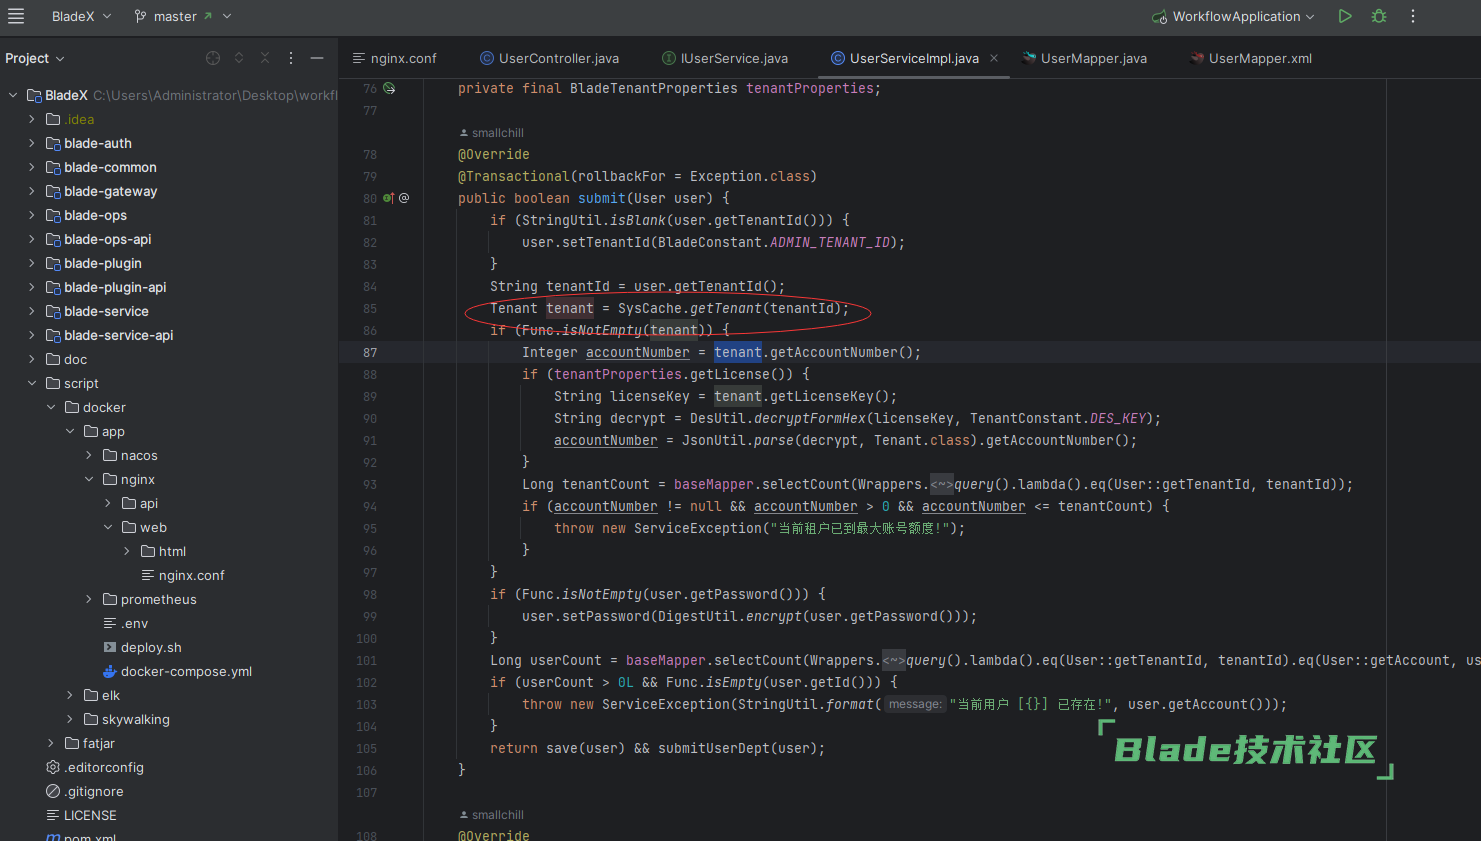The width and height of the screenshot is (1481, 841).
Task: Select the html folder in the tree
Action: [172, 551]
